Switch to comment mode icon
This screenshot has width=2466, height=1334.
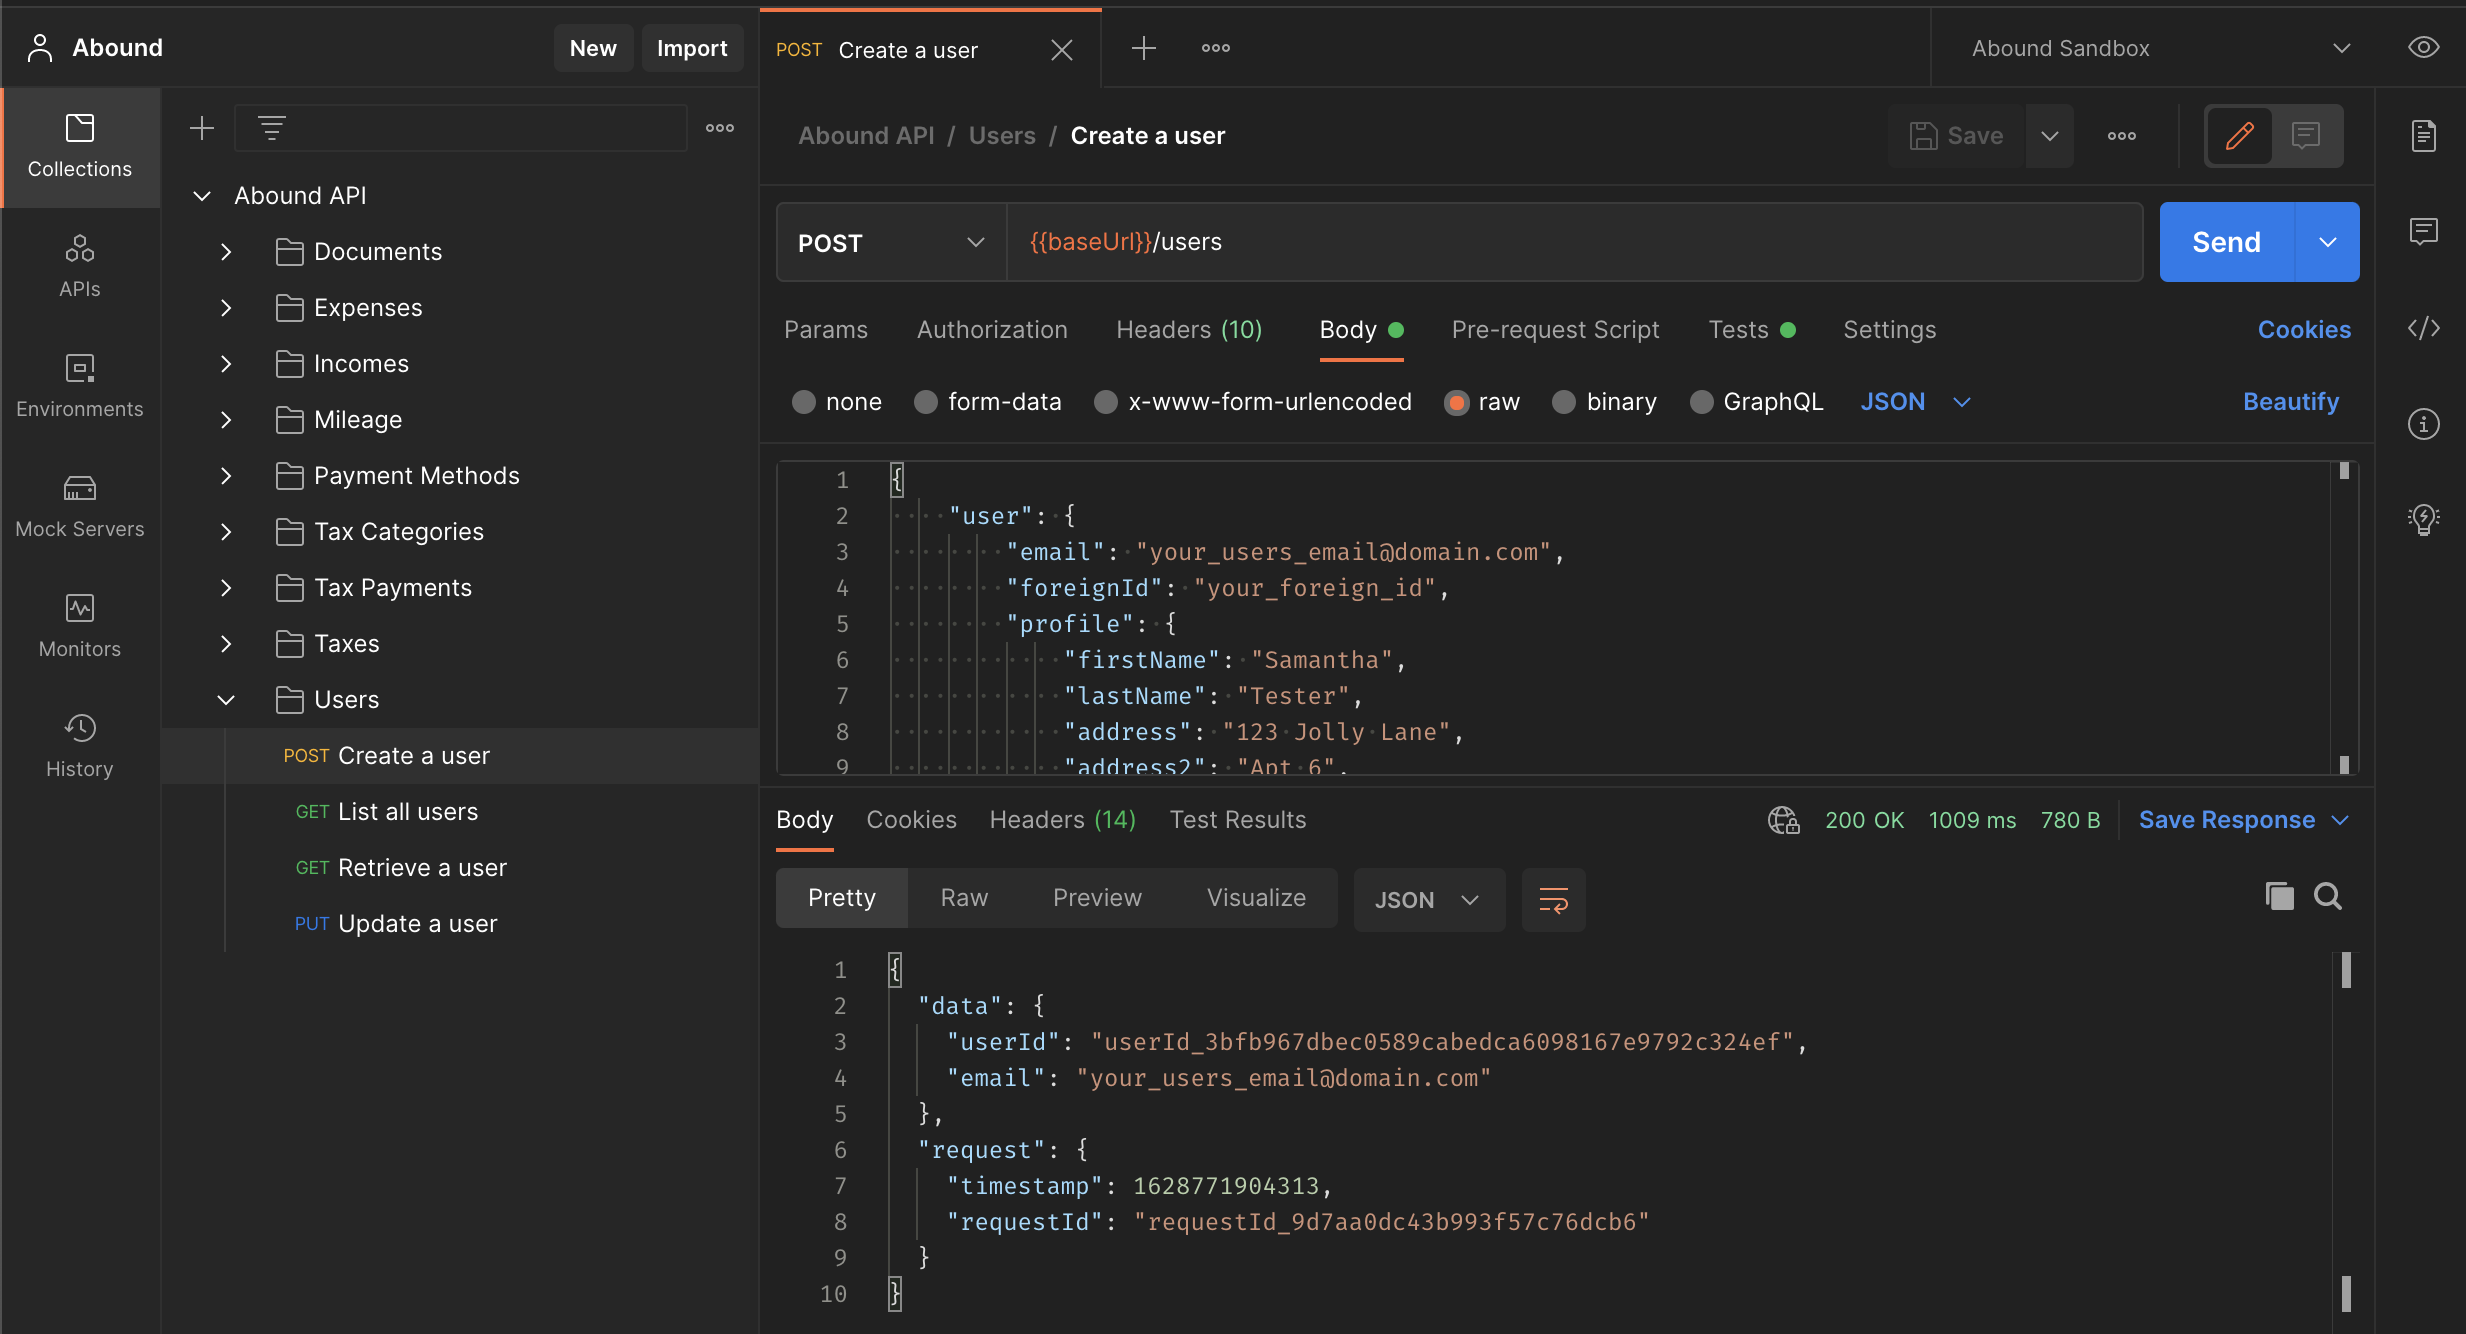coord(2306,136)
